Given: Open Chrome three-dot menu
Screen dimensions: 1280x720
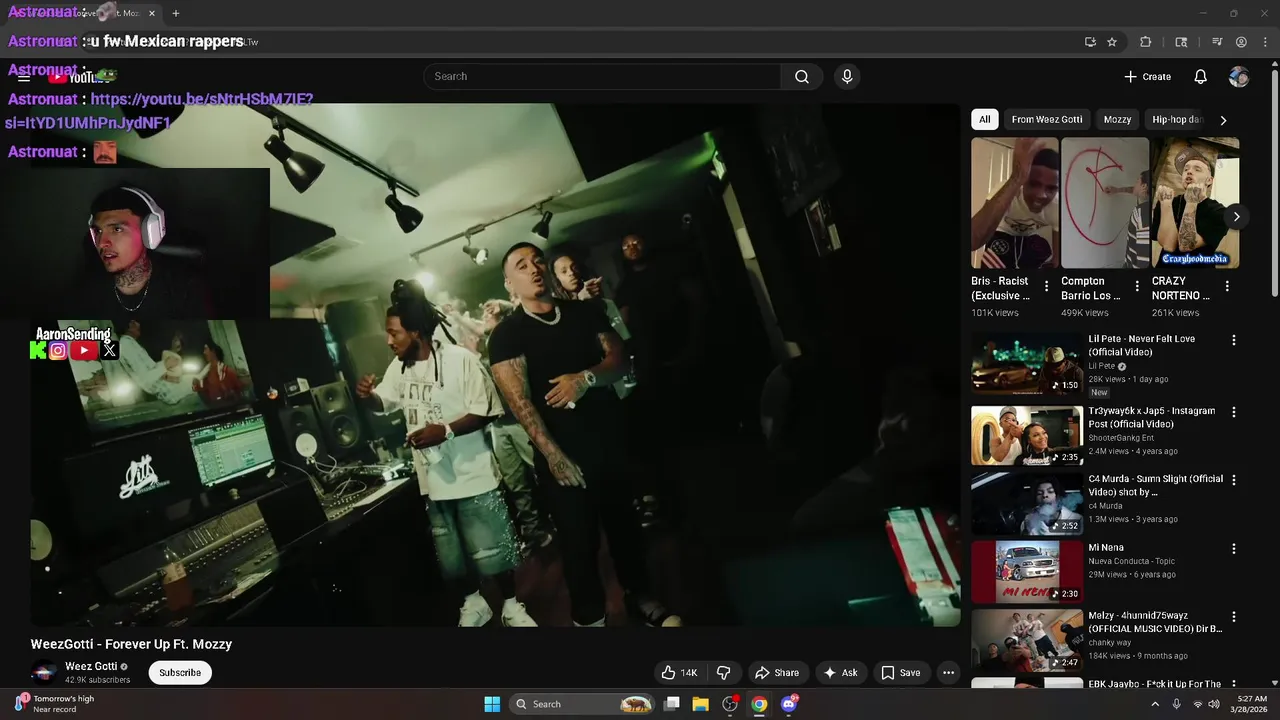Looking at the screenshot, I should click(x=1264, y=42).
